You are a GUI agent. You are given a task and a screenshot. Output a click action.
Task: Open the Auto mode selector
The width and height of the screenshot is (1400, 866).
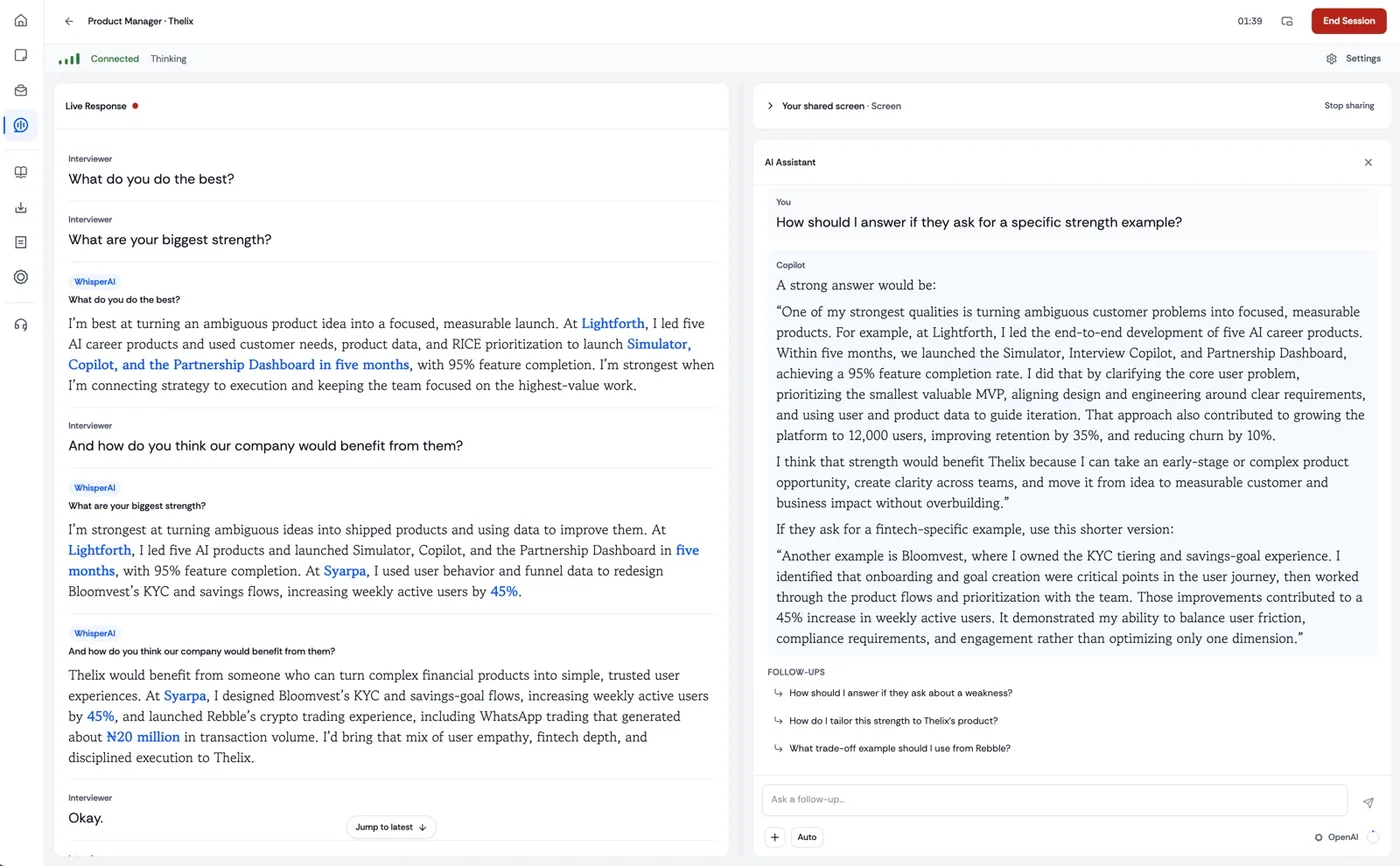tap(807, 837)
